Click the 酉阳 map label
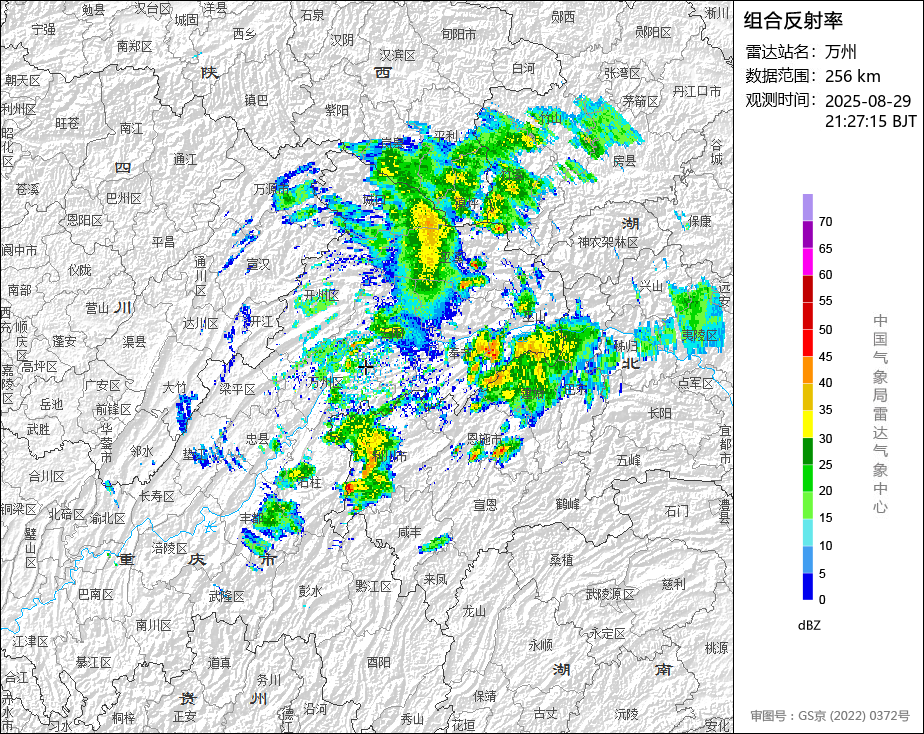 coord(378,662)
